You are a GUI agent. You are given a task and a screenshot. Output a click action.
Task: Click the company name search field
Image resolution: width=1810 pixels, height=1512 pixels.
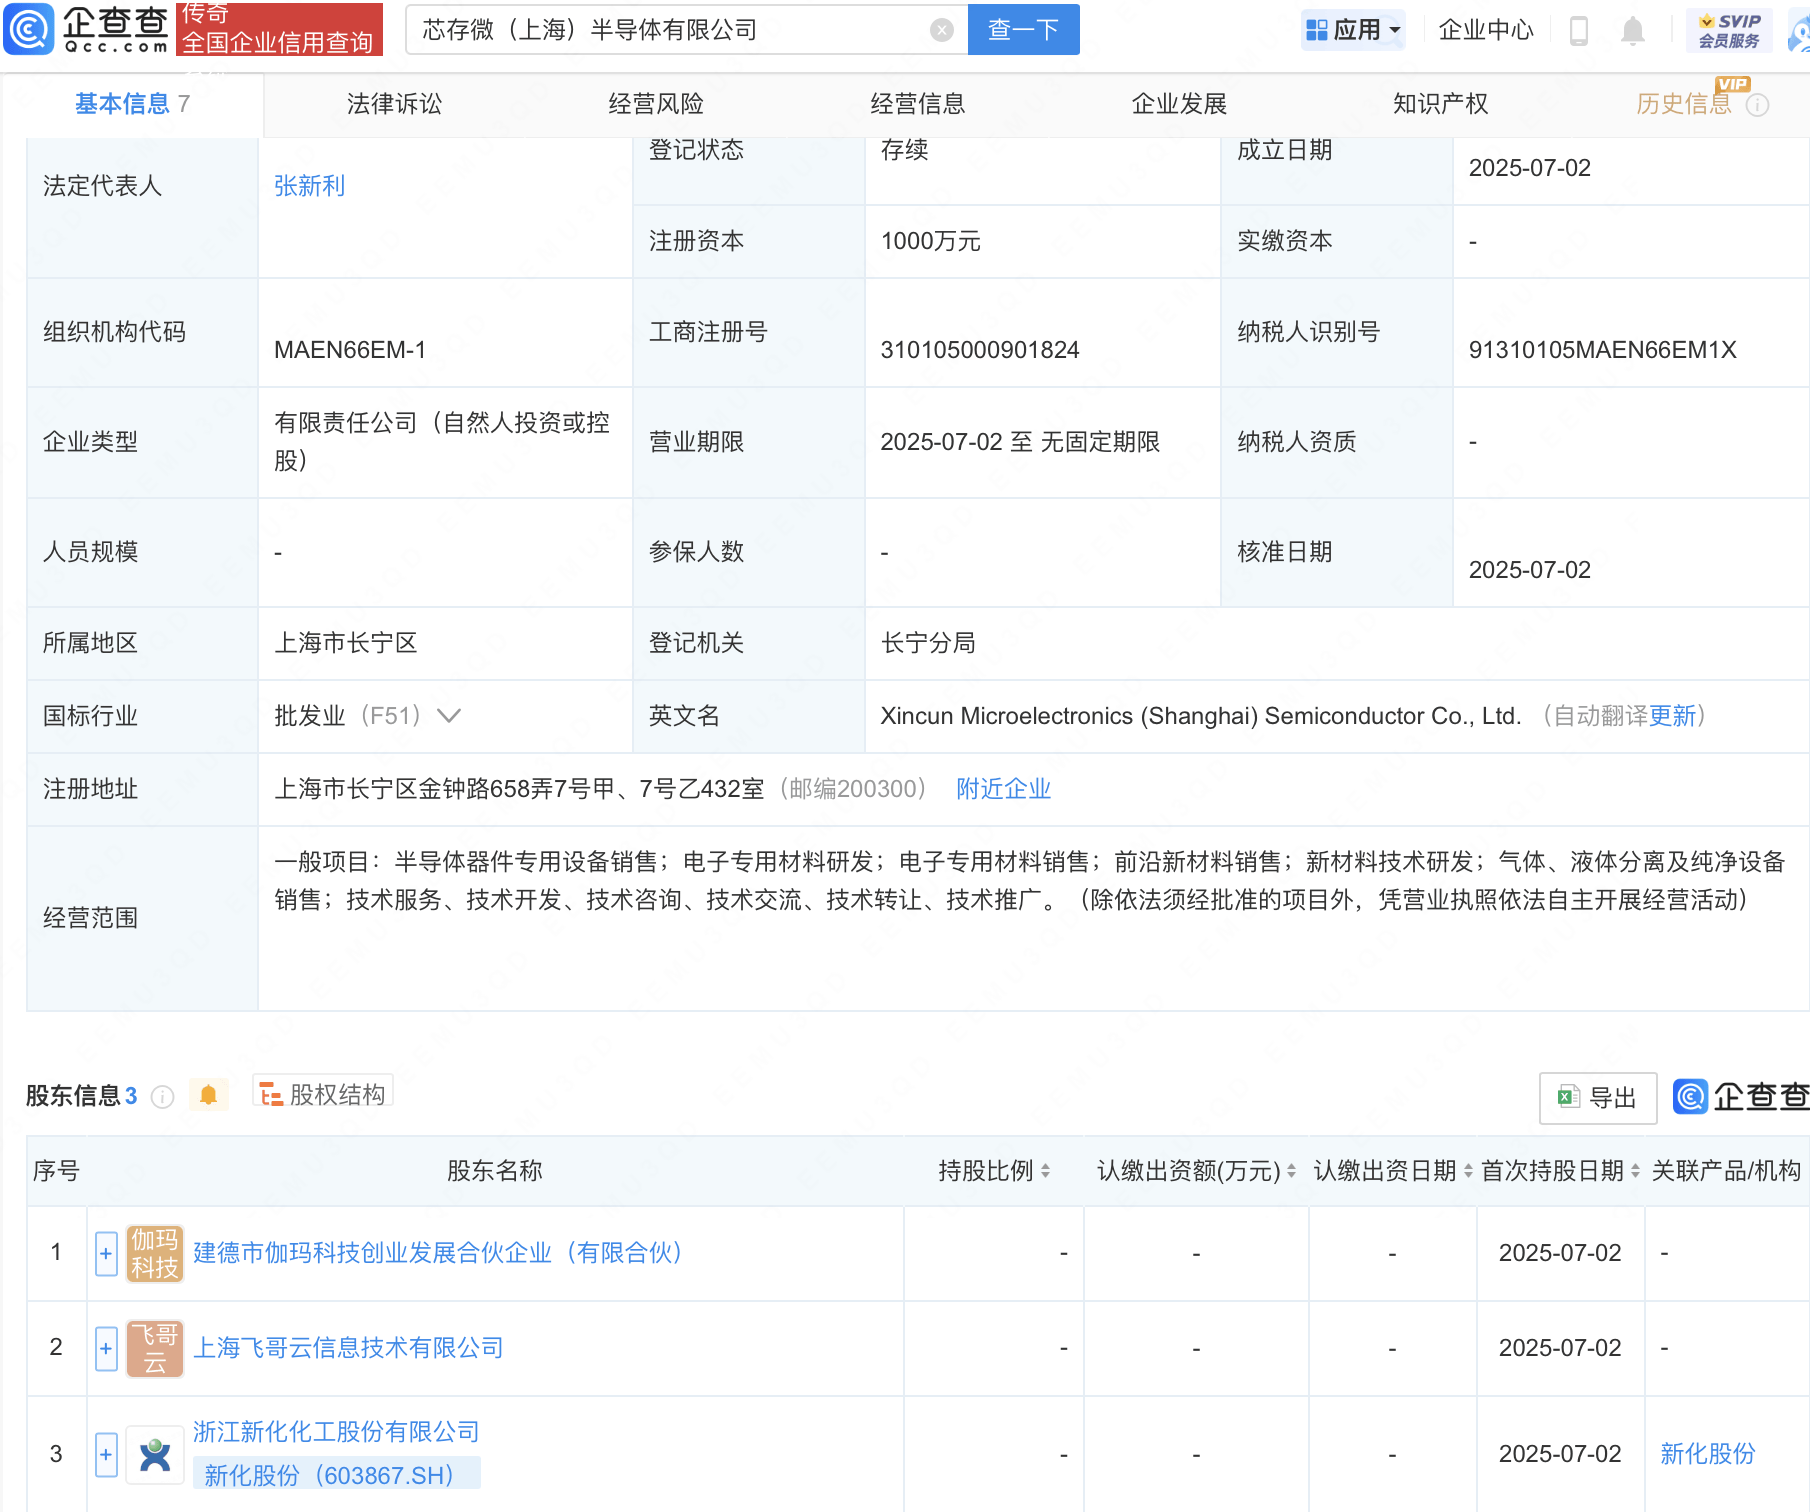tap(670, 30)
